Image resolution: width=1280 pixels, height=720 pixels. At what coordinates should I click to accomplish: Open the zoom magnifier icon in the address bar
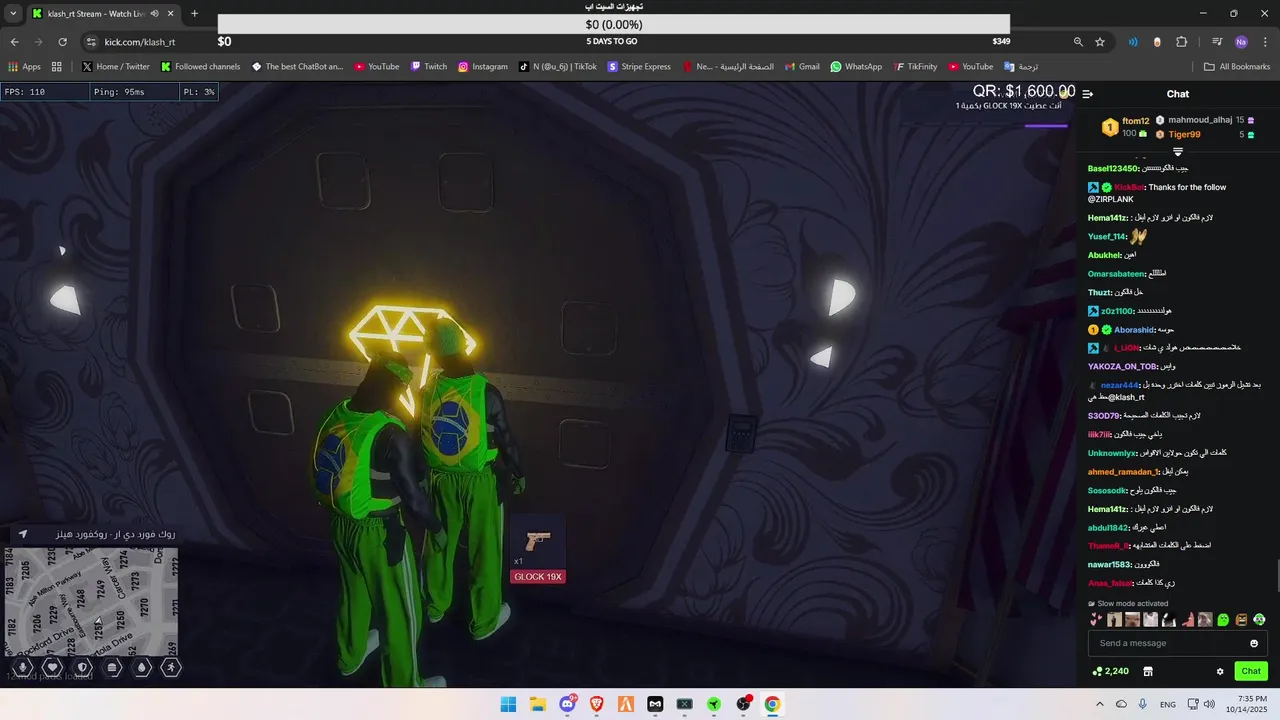pos(1078,42)
